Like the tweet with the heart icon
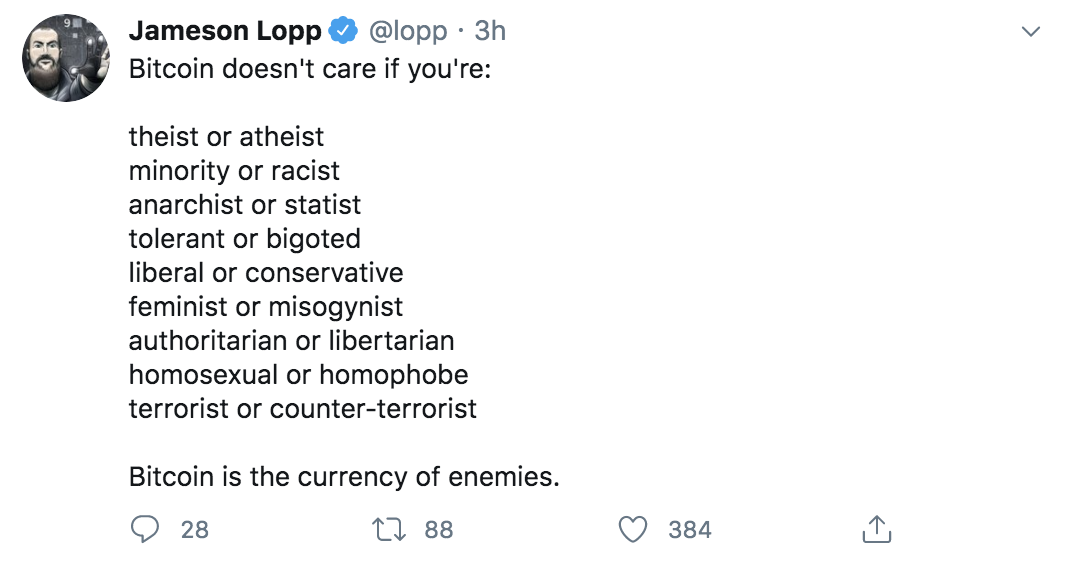This screenshot has height=562, width=1070. click(633, 529)
